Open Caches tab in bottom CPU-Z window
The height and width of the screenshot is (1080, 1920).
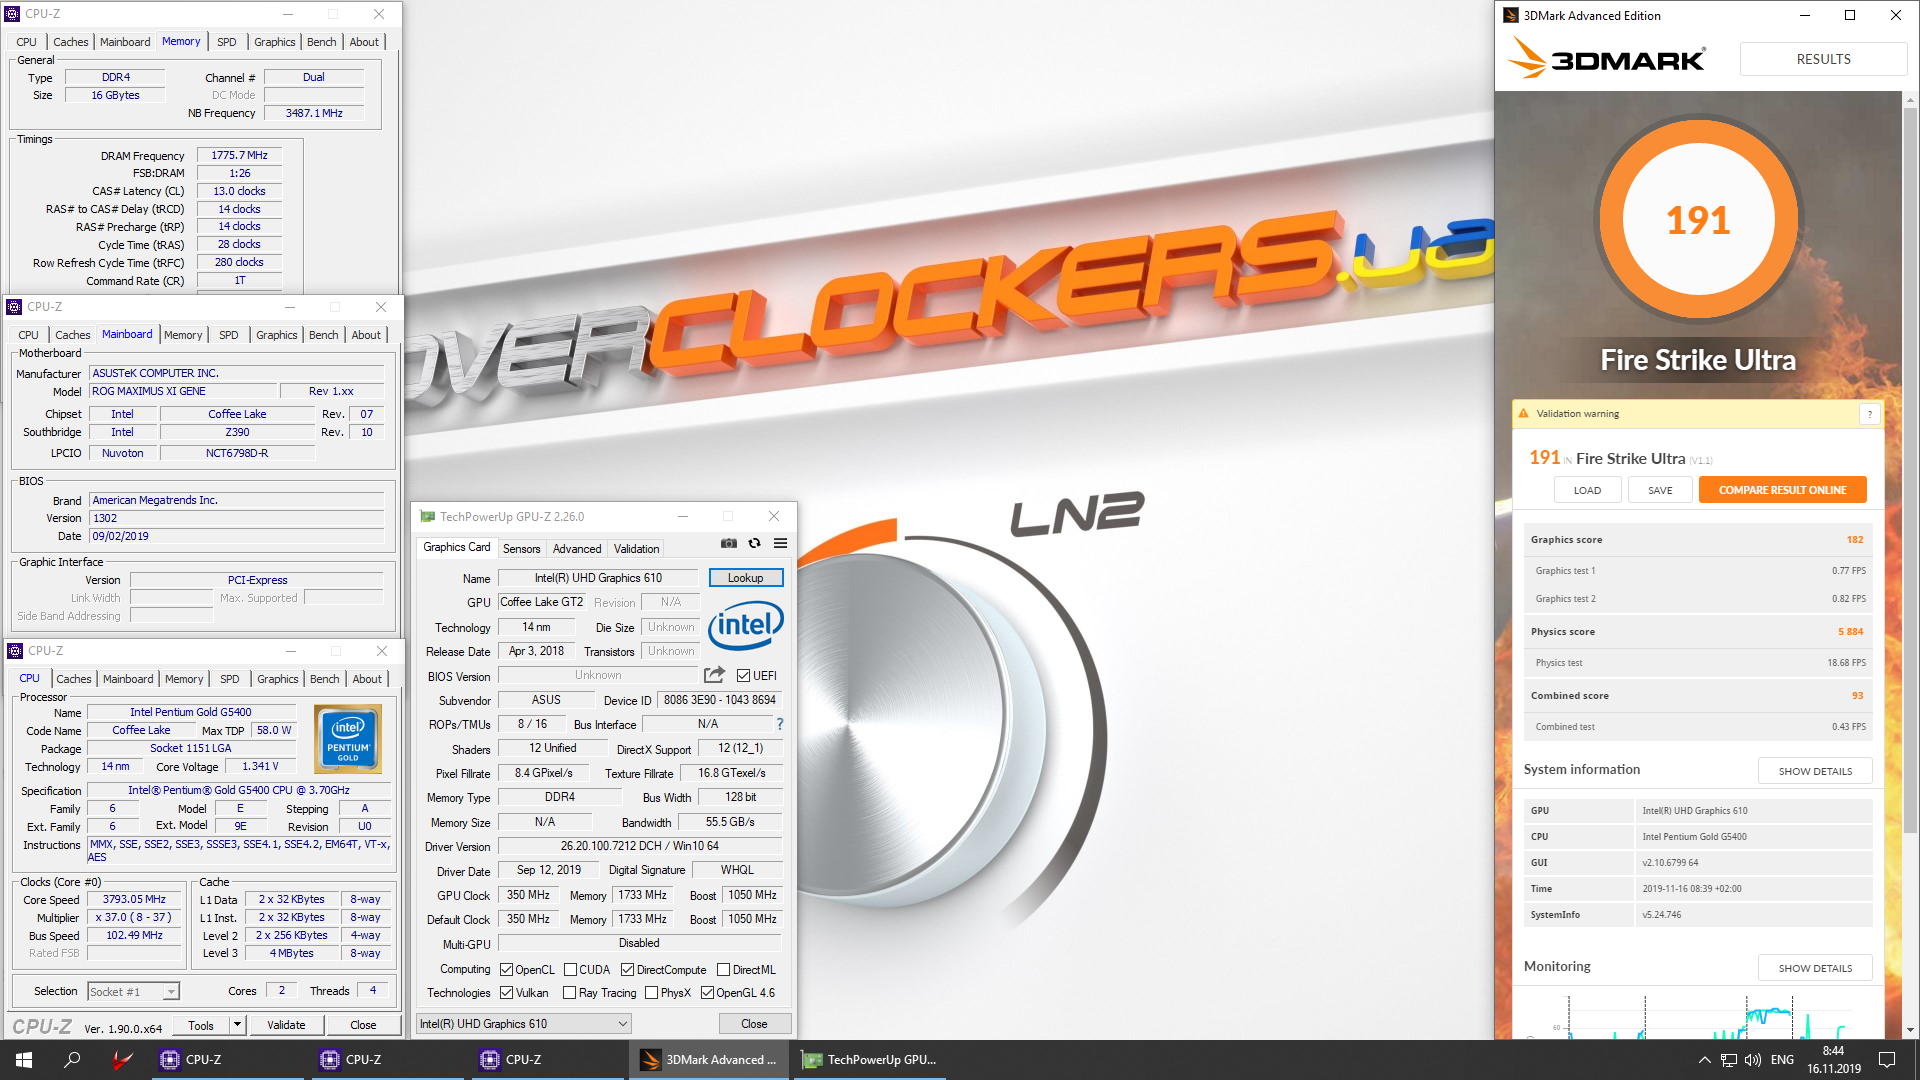(x=73, y=679)
